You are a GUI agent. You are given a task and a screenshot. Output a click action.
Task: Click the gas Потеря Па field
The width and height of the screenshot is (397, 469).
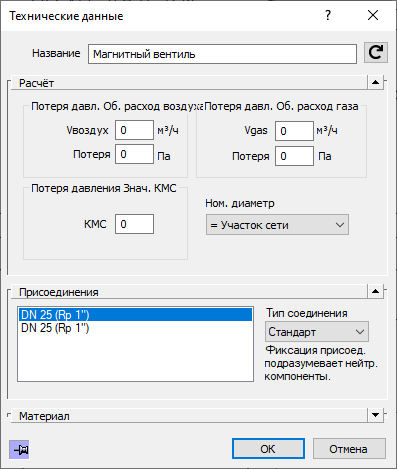pos(294,156)
